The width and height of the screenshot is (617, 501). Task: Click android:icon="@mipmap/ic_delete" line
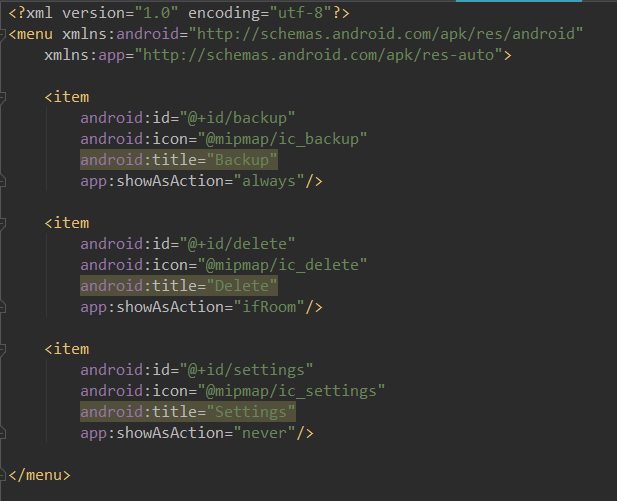[x=224, y=265]
